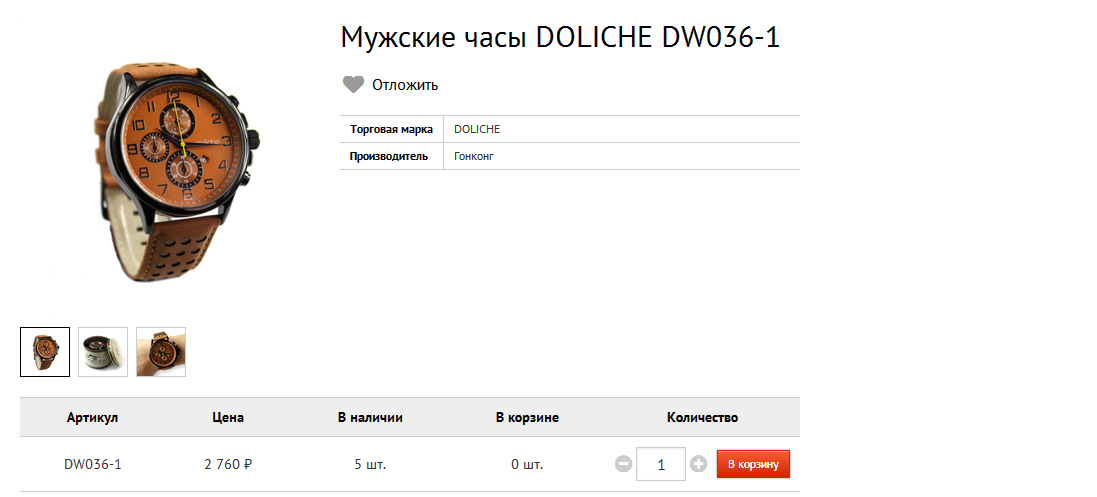Add item with В корзину button
This screenshot has height=497, width=1097.
click(x=753, y=464)
